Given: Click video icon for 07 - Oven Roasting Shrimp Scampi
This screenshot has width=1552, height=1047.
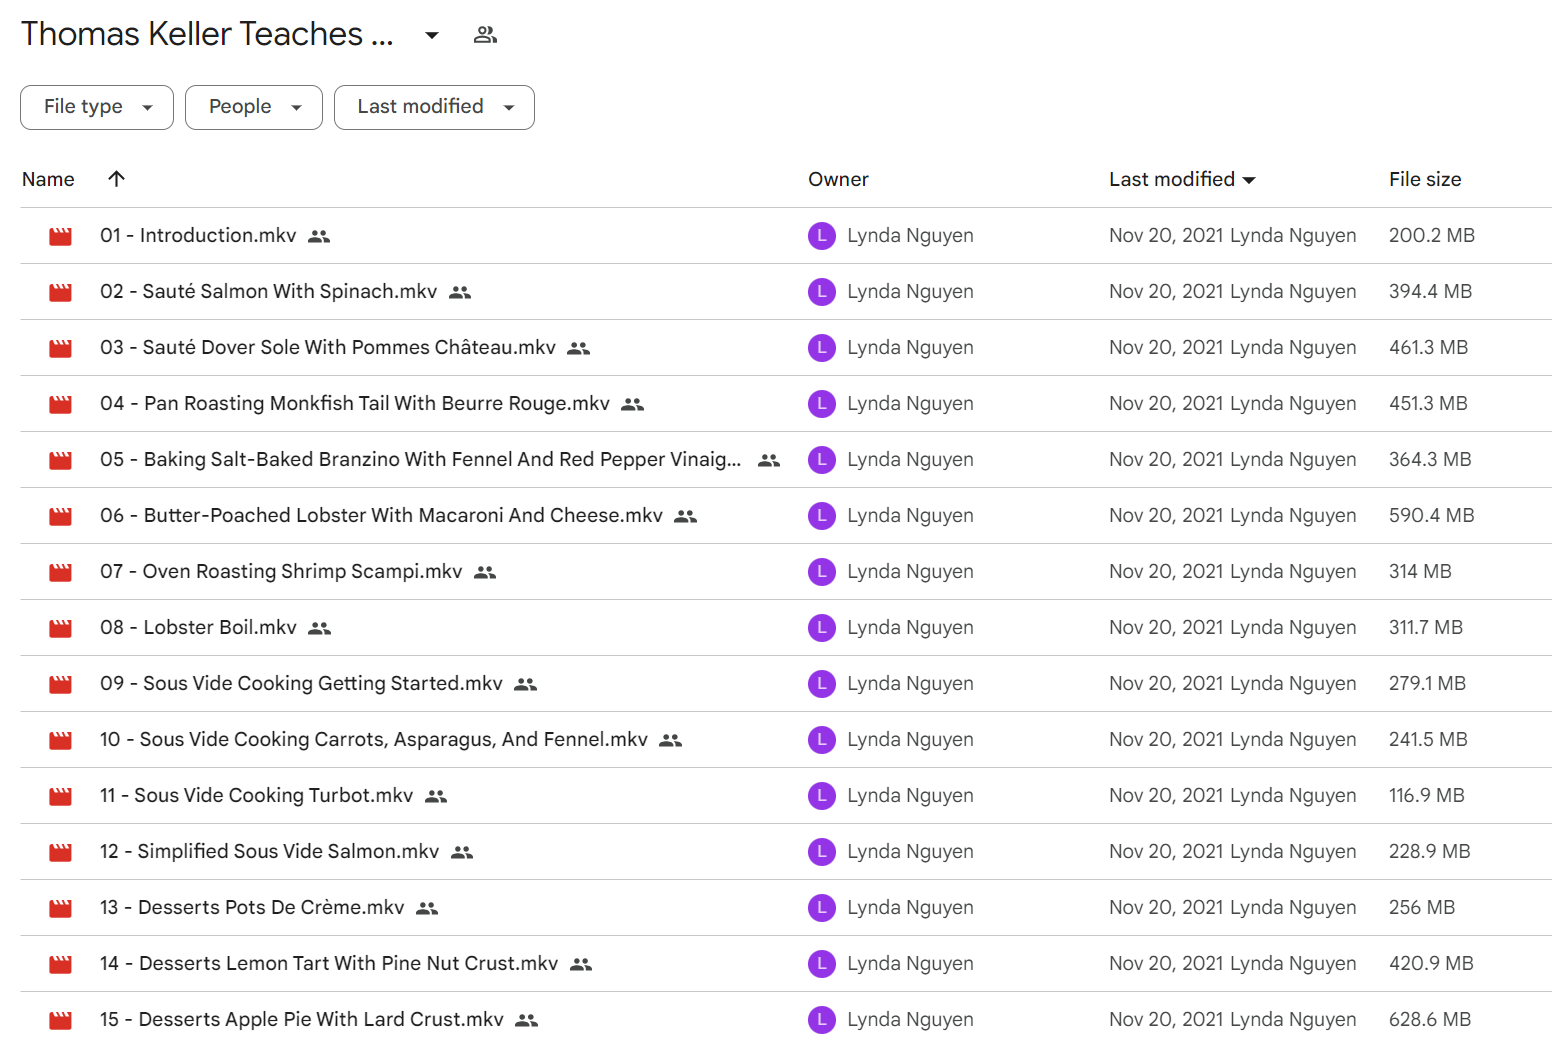Looking at the screenshot, I should tap(61, 573).
